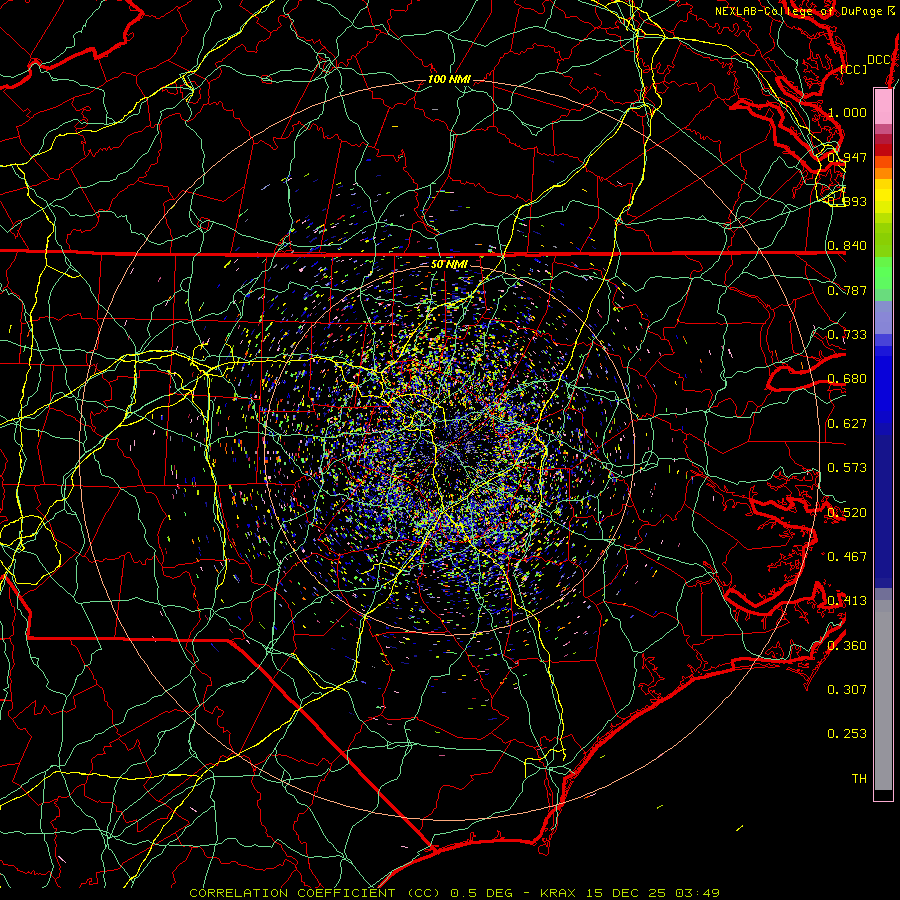Image resolution: width=900 pixels, height=900 pixels.
Task: Select the 0.360 legend value
Action: (x=847, y=646)
